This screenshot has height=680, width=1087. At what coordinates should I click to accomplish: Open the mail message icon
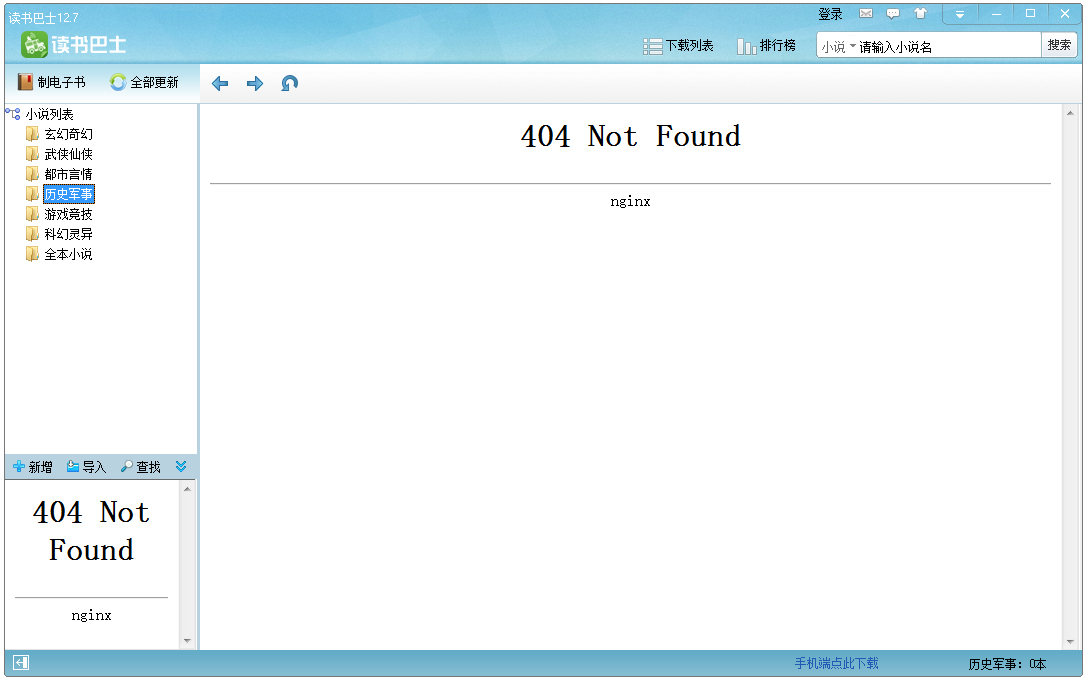click(866, 14)
